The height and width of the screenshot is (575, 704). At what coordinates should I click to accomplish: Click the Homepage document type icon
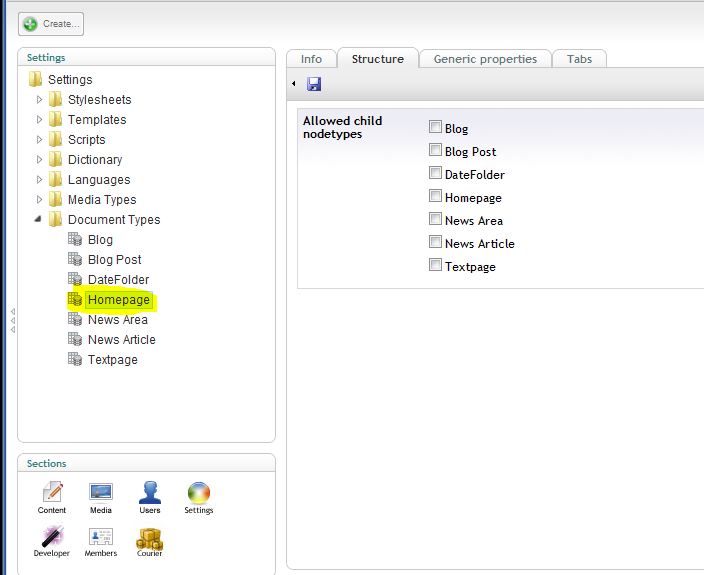coord(75,299)
